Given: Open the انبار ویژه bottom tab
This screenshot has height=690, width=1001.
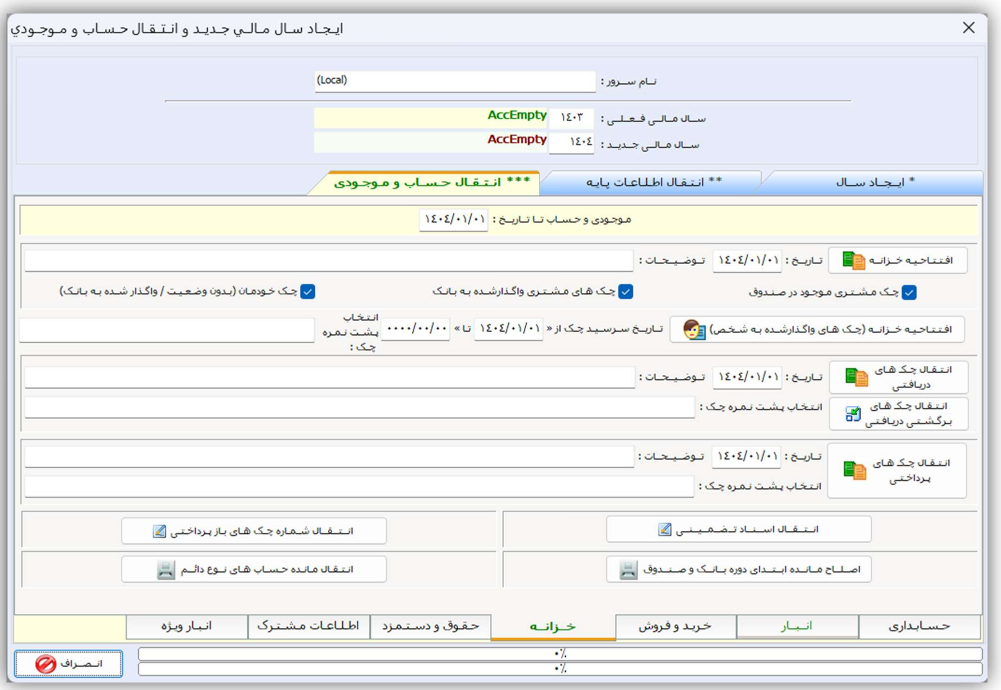Looking at the screenshot, I should tap(186, 626).
